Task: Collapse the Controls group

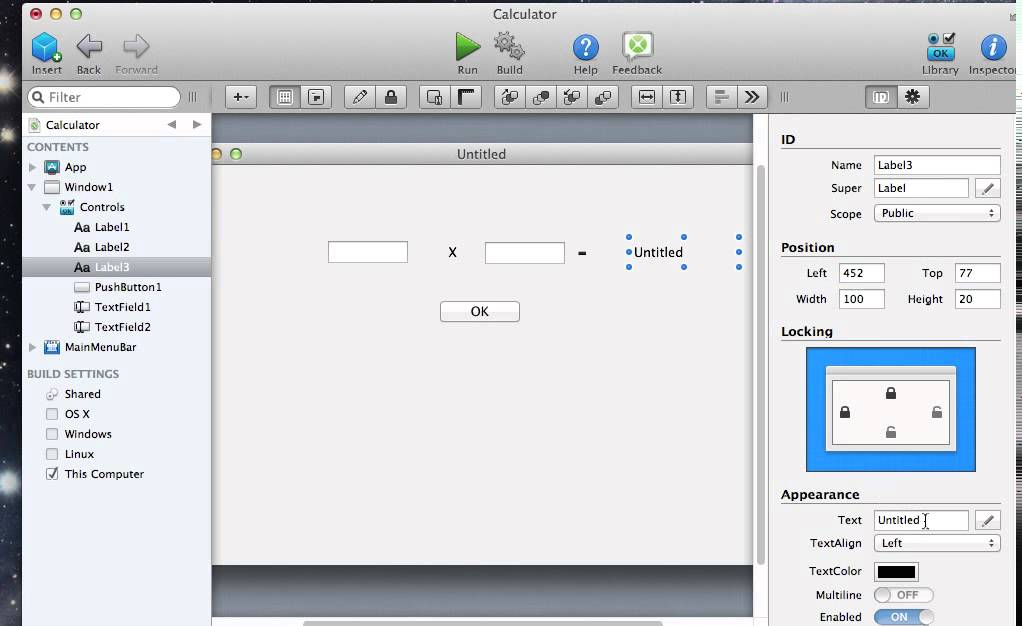Action: 47,207
